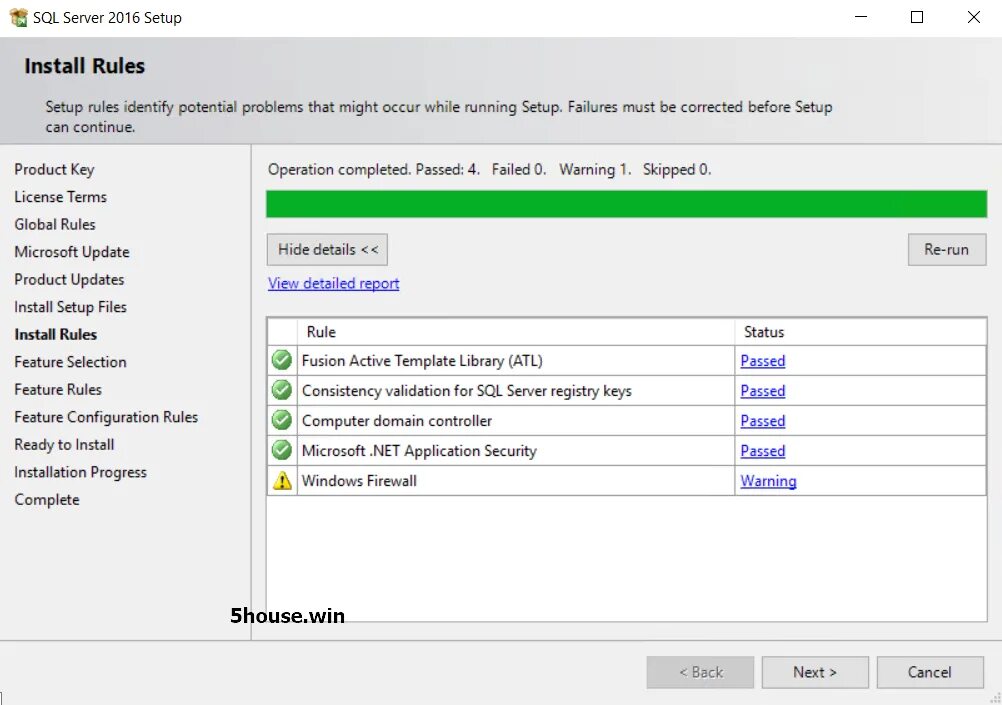Select the Install Setup Files step
Screen dimensions: 1002x705
click(70, 307)
